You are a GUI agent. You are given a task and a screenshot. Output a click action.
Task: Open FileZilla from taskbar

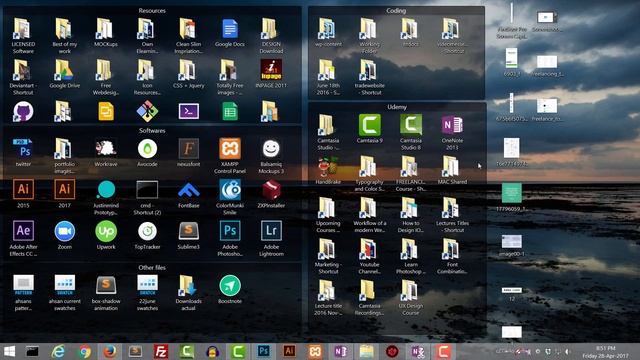[x=161, y=351]
